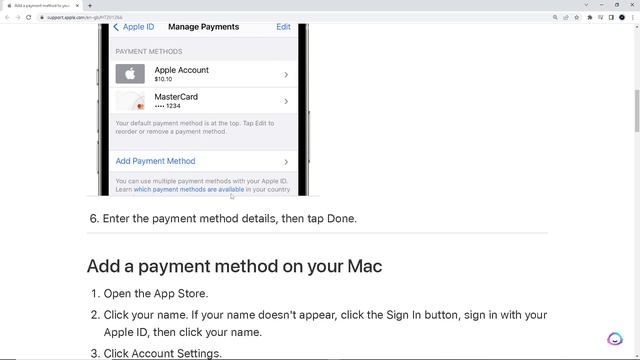Toggle the browser side panel icon
The image size is (640, 360).
pyautogui.click(x=611, y=18)
